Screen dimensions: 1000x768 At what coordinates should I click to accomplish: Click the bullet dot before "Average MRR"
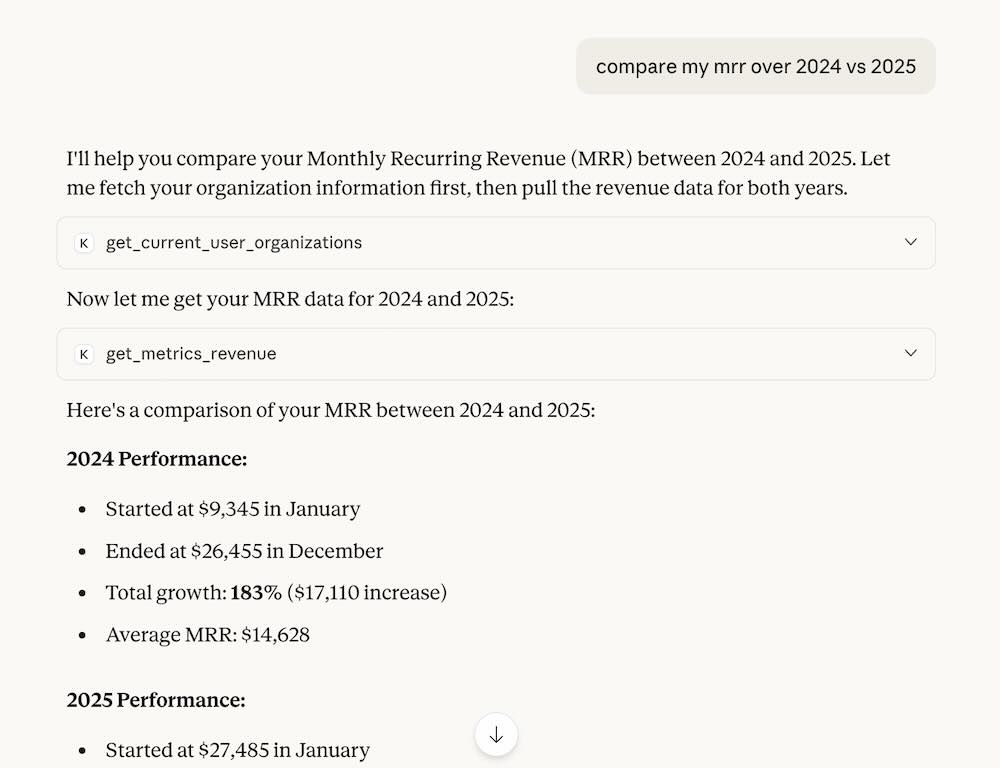tap(82, 636)
